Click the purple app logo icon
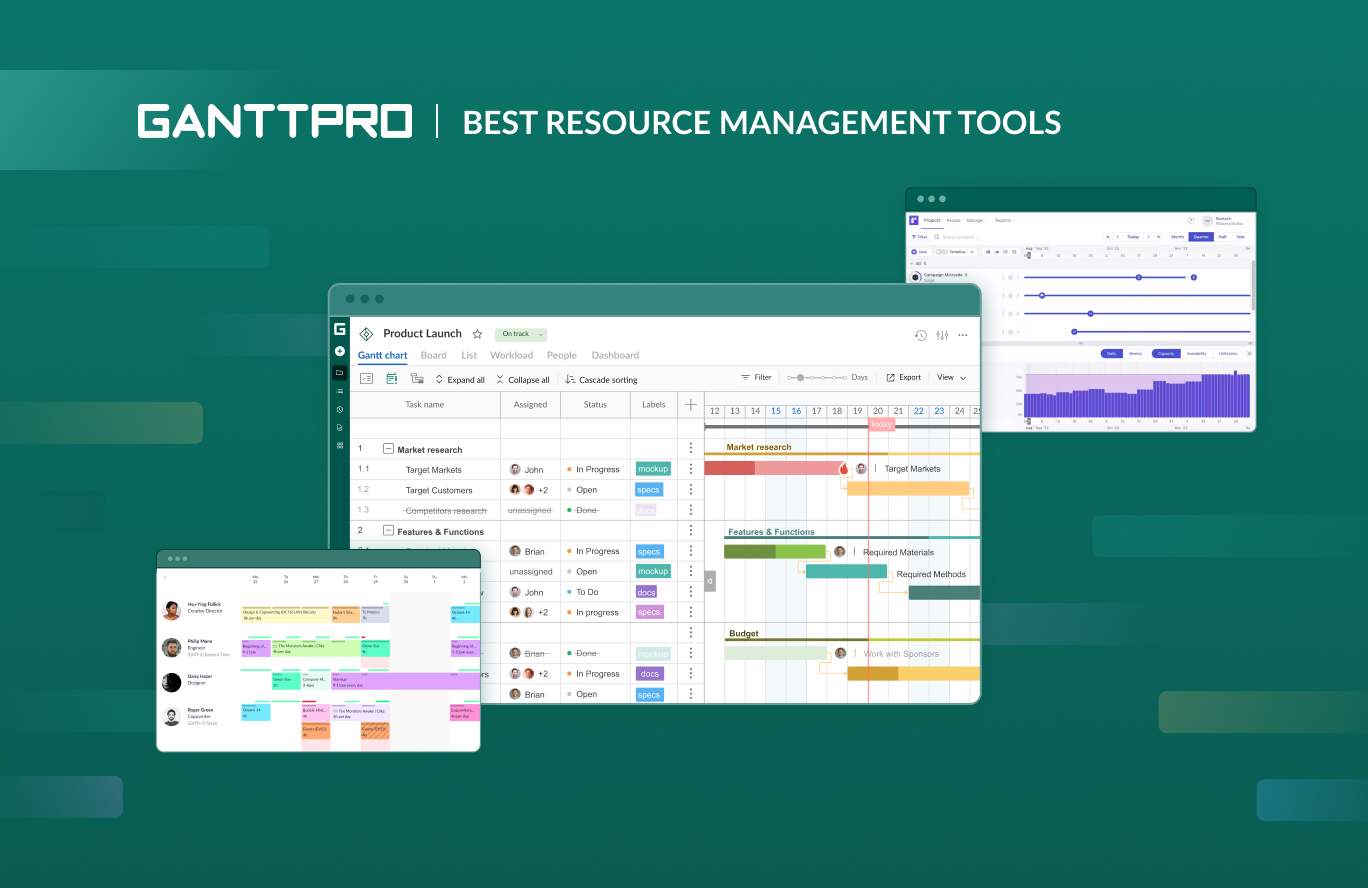 (x=914, y=220)
